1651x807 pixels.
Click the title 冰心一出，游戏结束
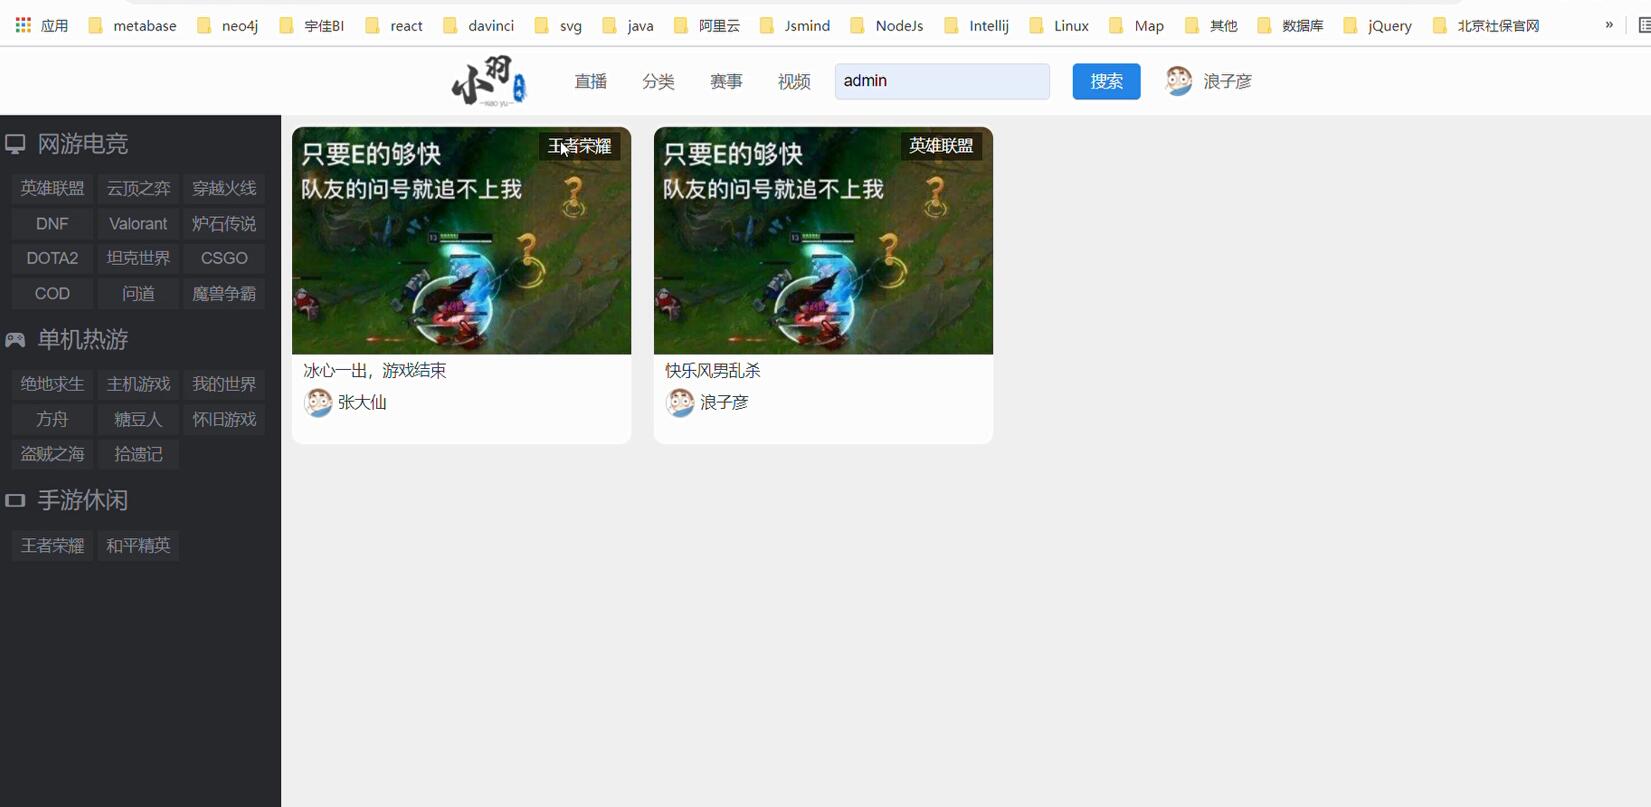point(375,370)
